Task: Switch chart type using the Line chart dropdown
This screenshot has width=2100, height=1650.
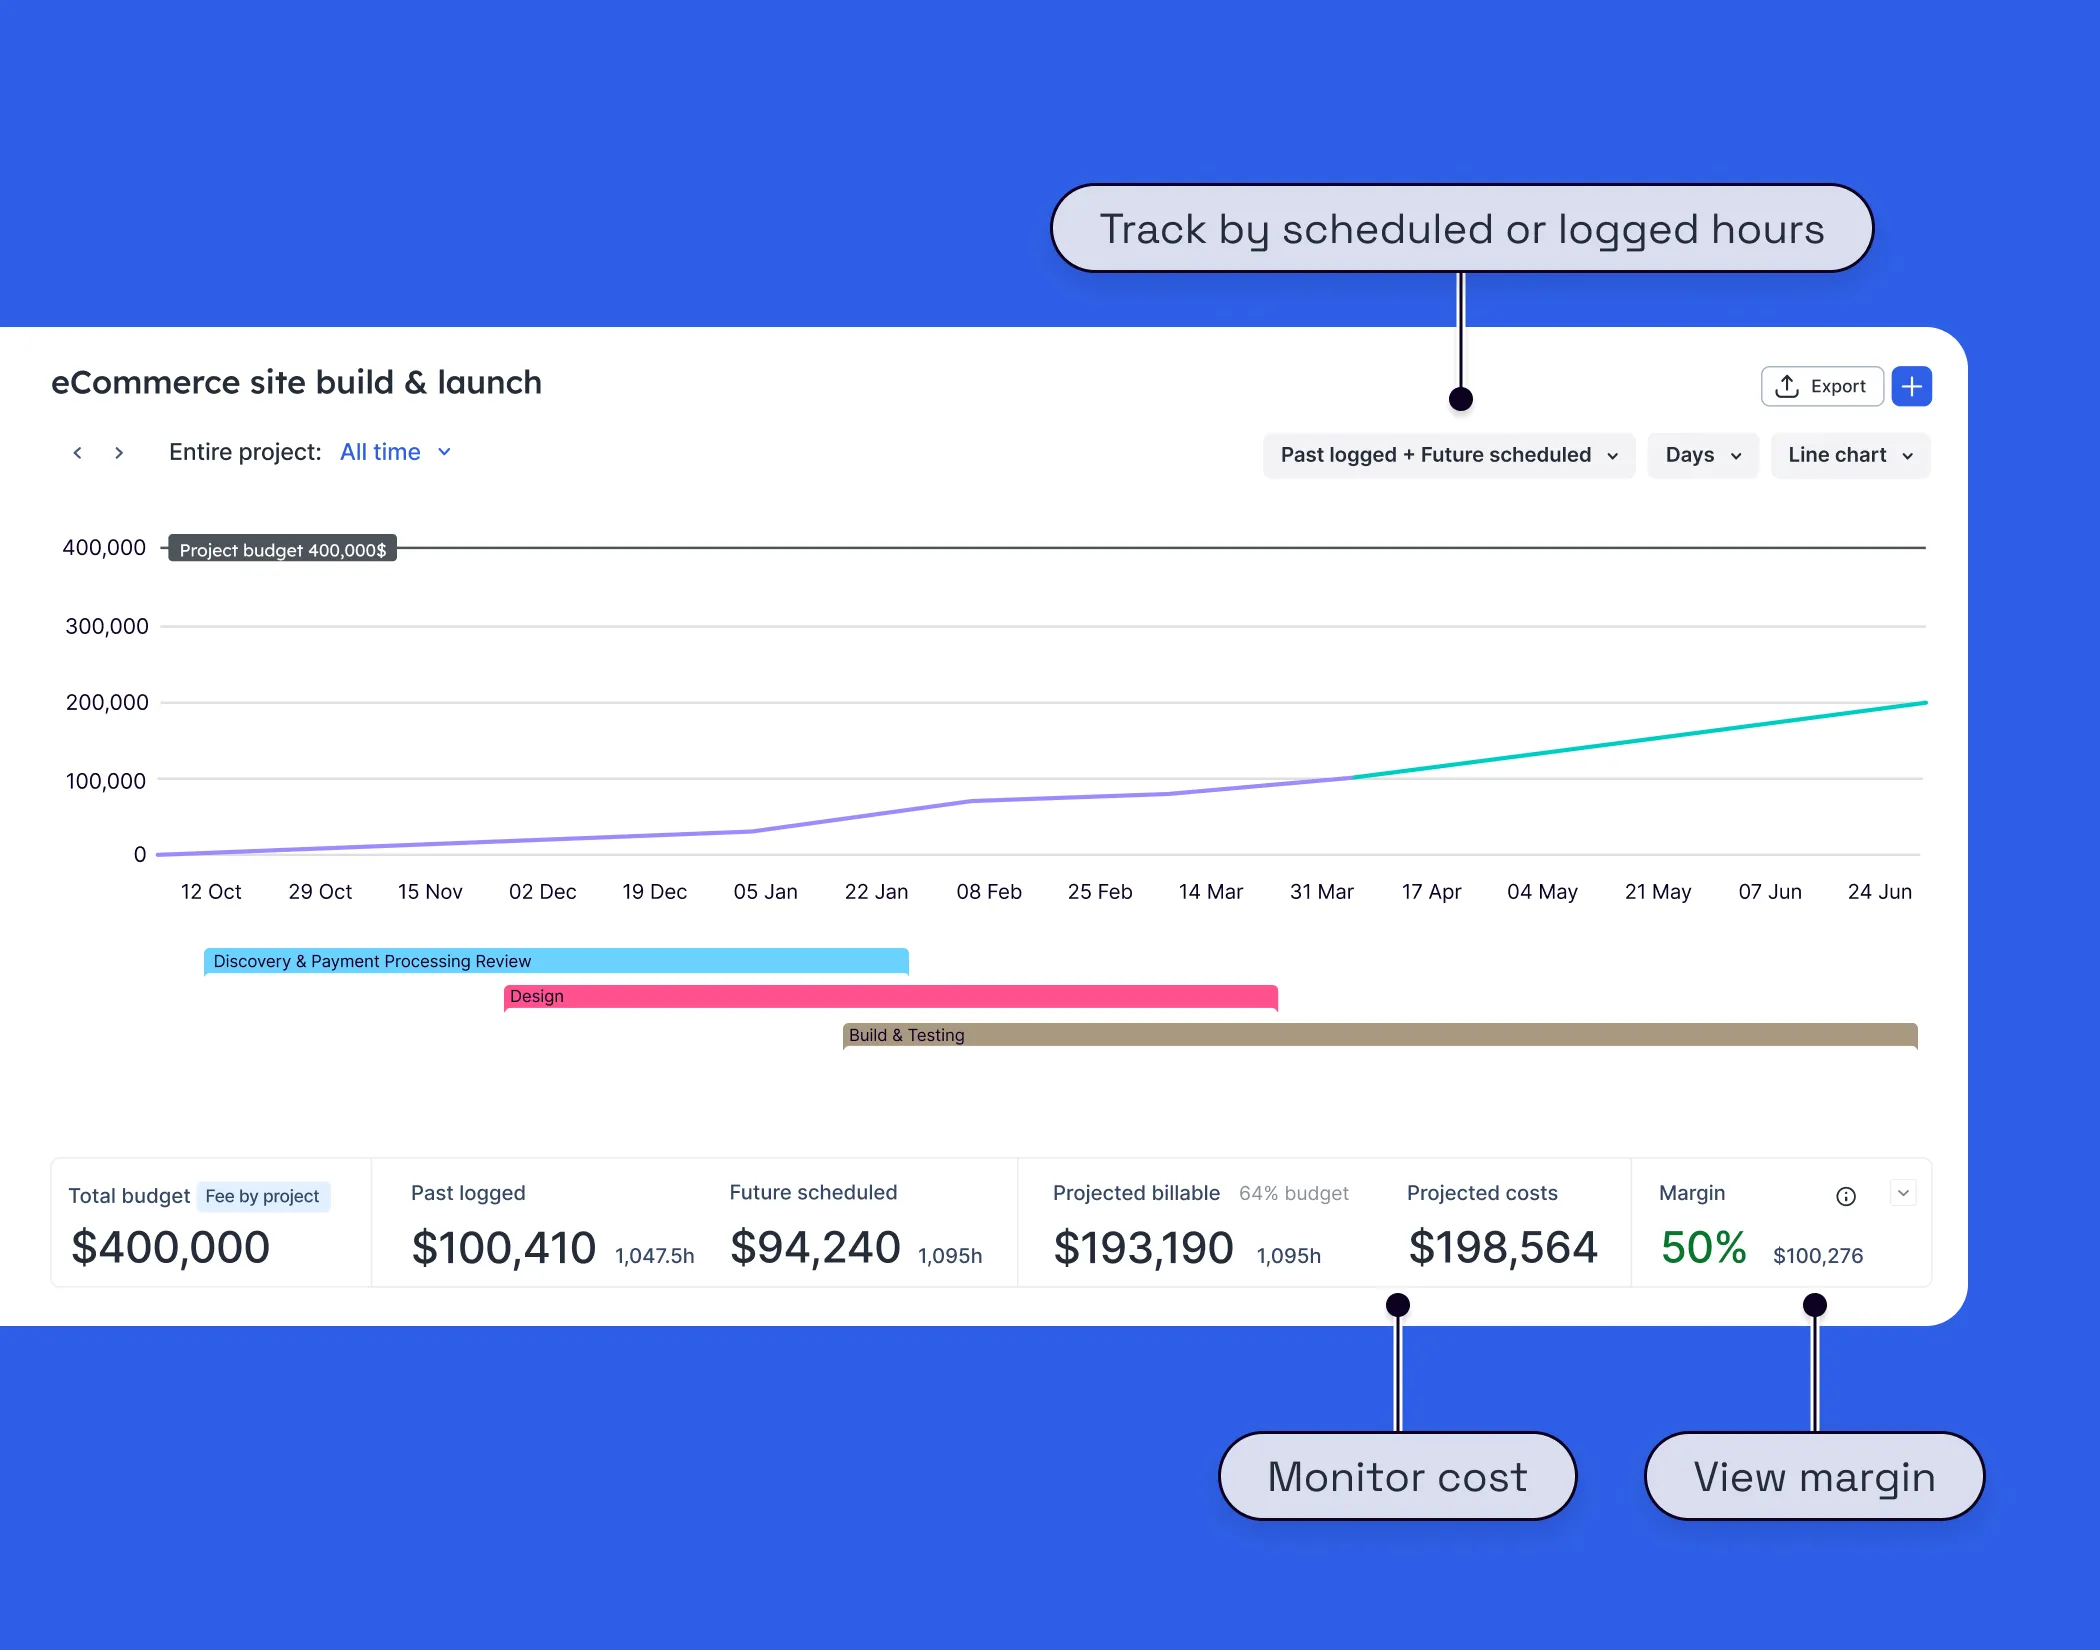Action: [1849, 455]
